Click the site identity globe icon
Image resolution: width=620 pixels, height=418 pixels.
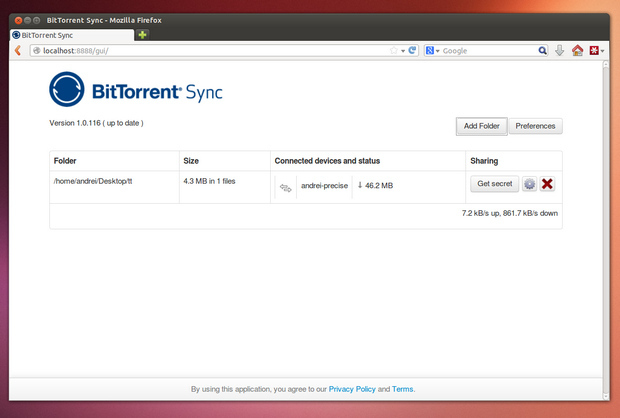coord(36,51)
